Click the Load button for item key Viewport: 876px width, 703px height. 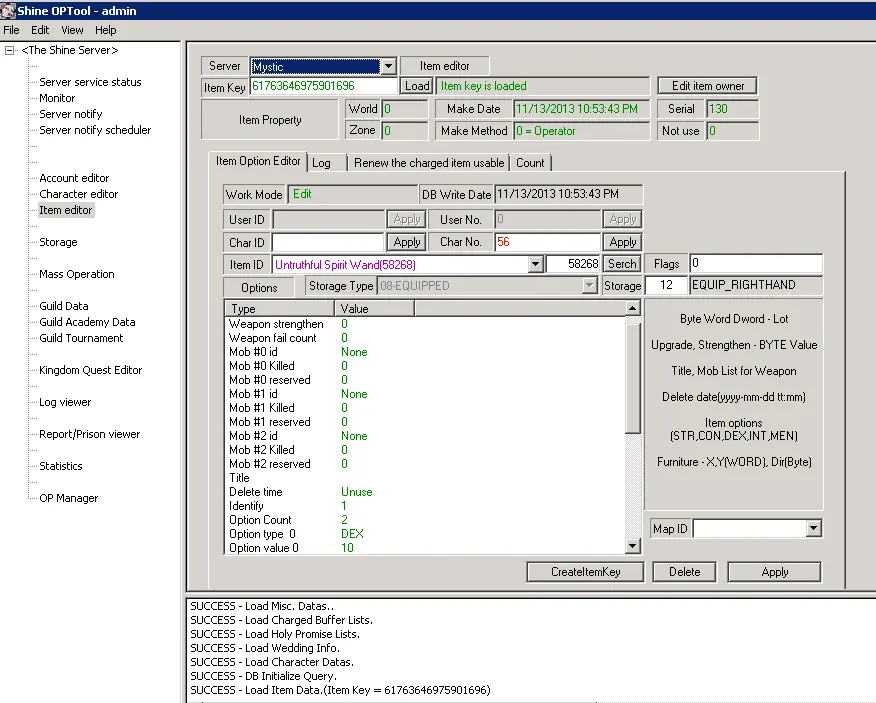pos(417,86)
